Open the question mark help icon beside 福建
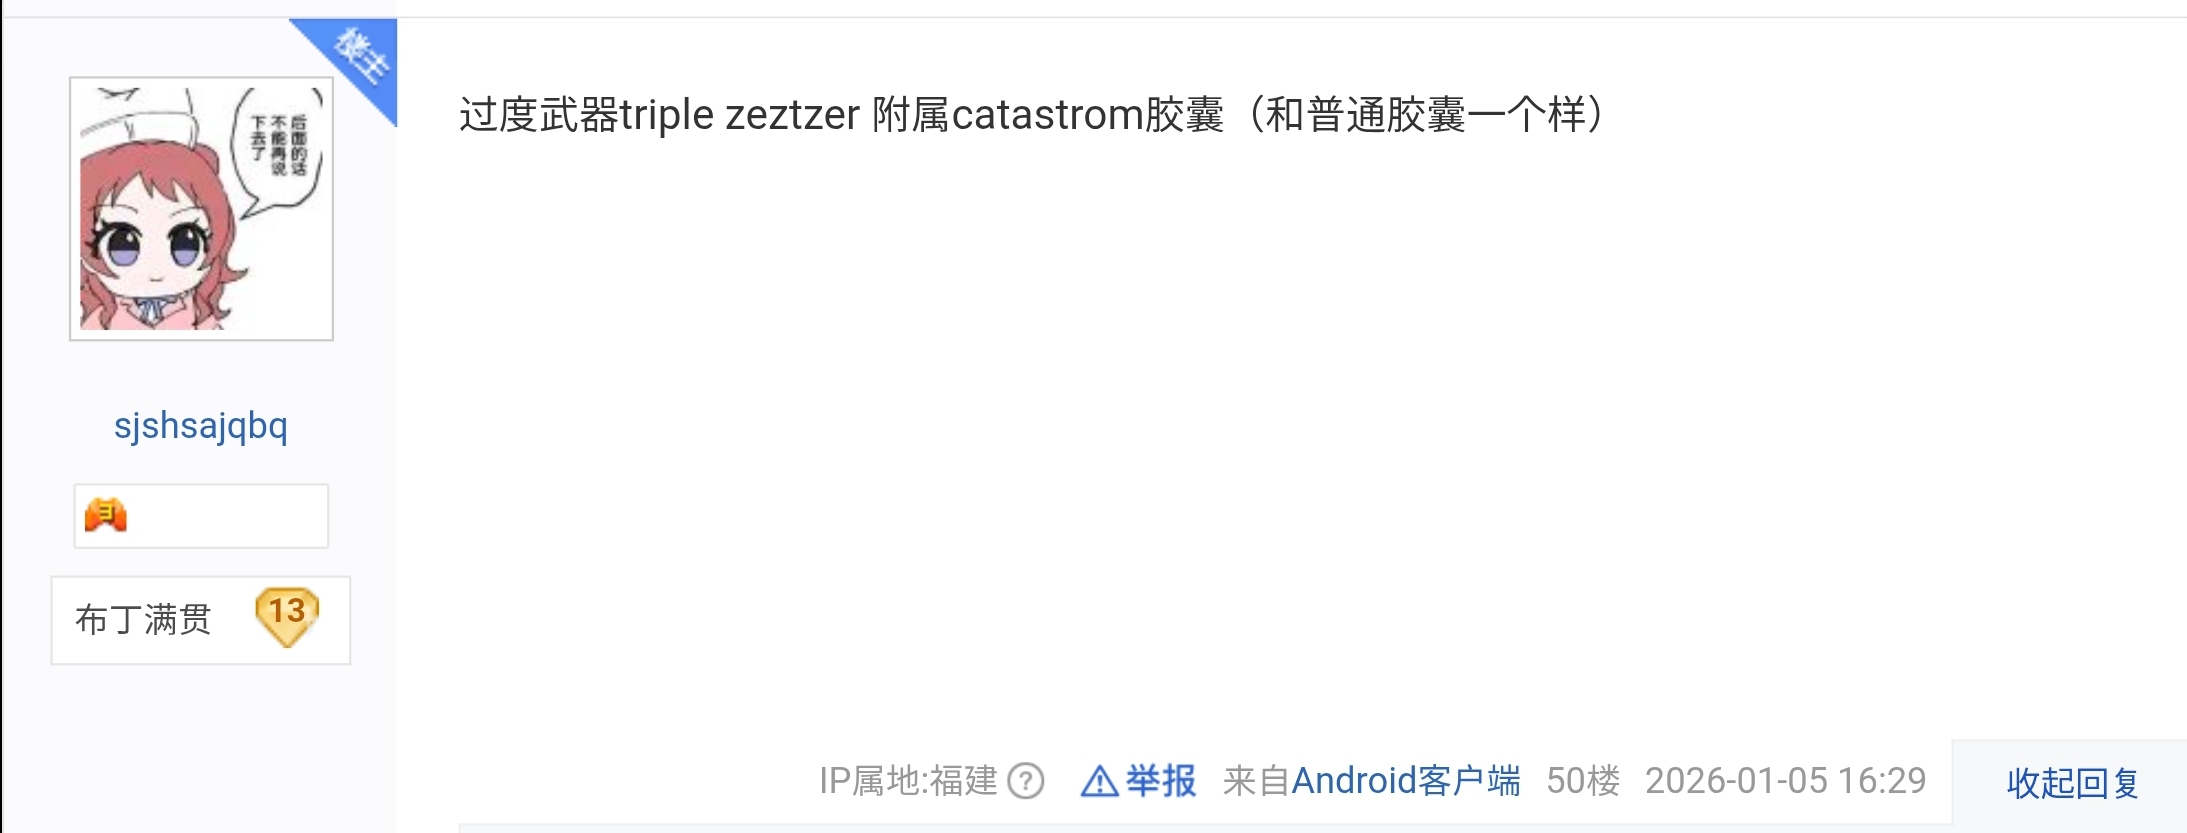Image resolution: width=2187 pixels, height=833 pixels. click(x=1025, y=781)
